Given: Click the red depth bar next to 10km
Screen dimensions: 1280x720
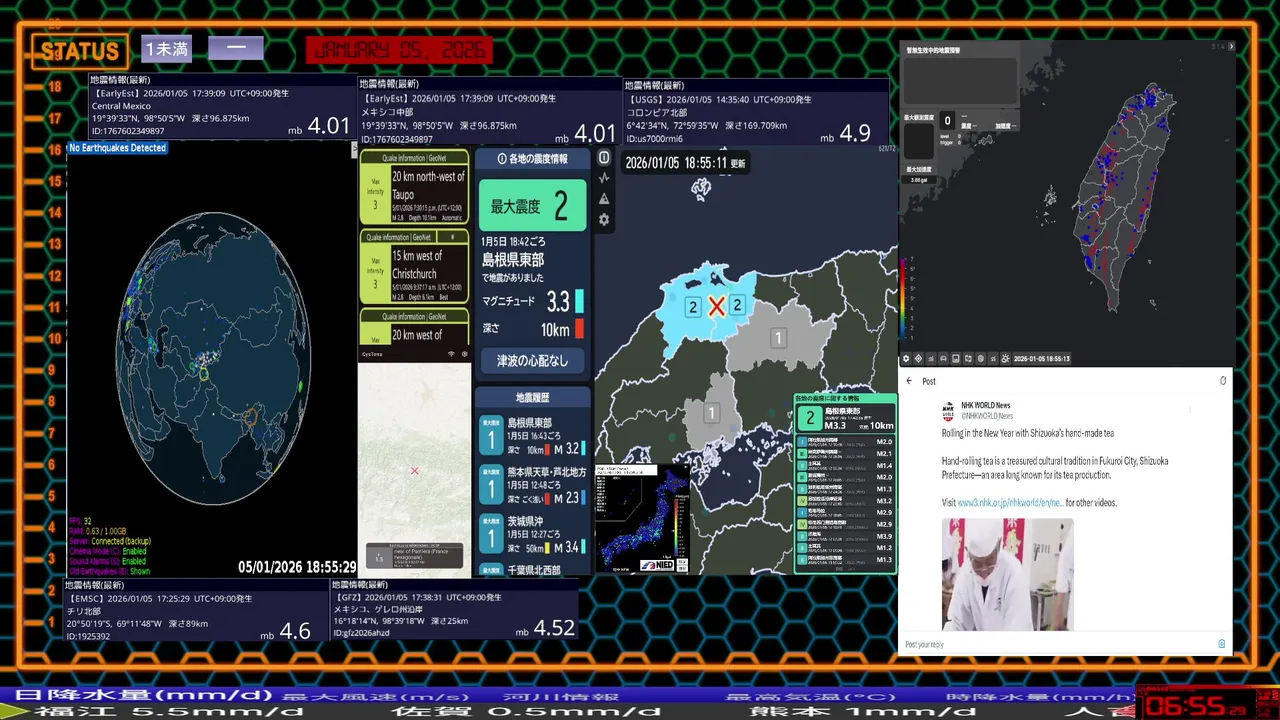Looking at the screenshot, I should click(x=579, y=328).
